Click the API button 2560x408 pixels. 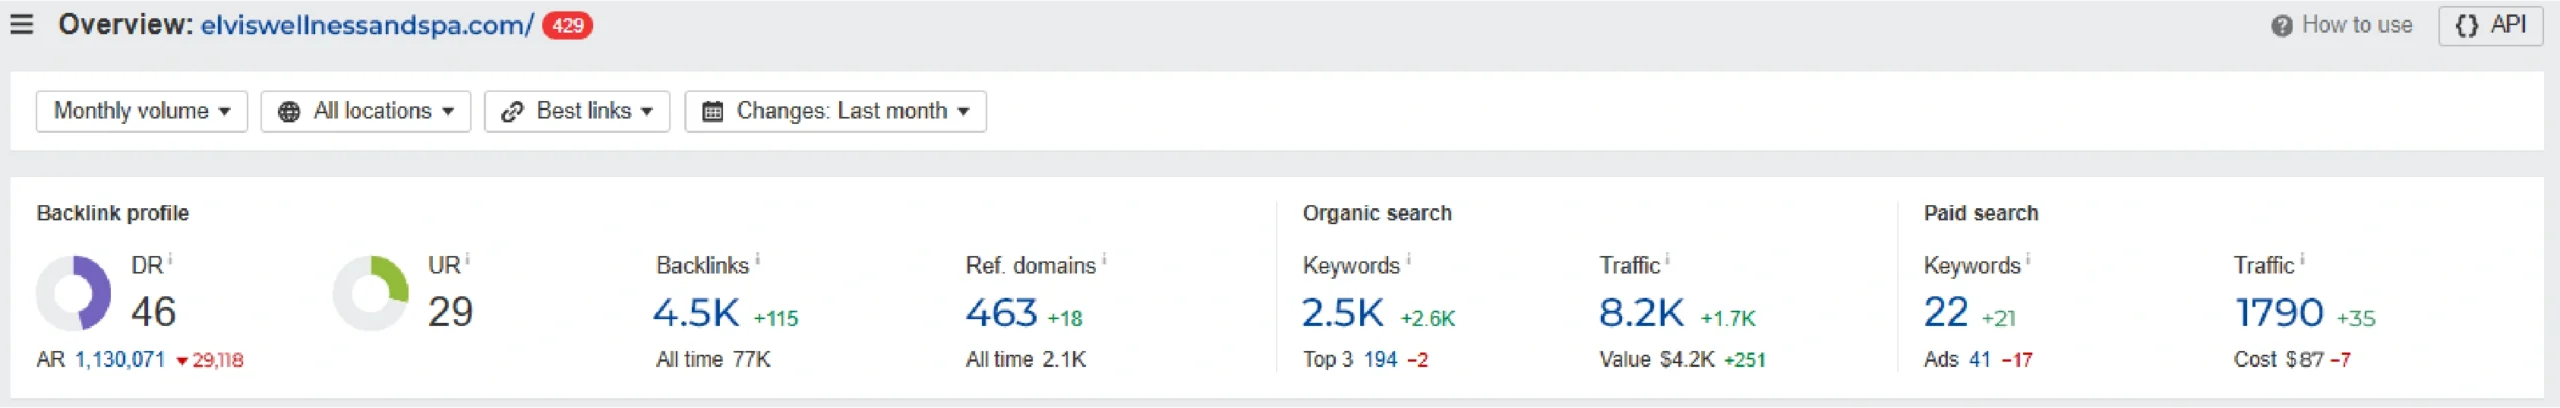(x=2490, y=26)
